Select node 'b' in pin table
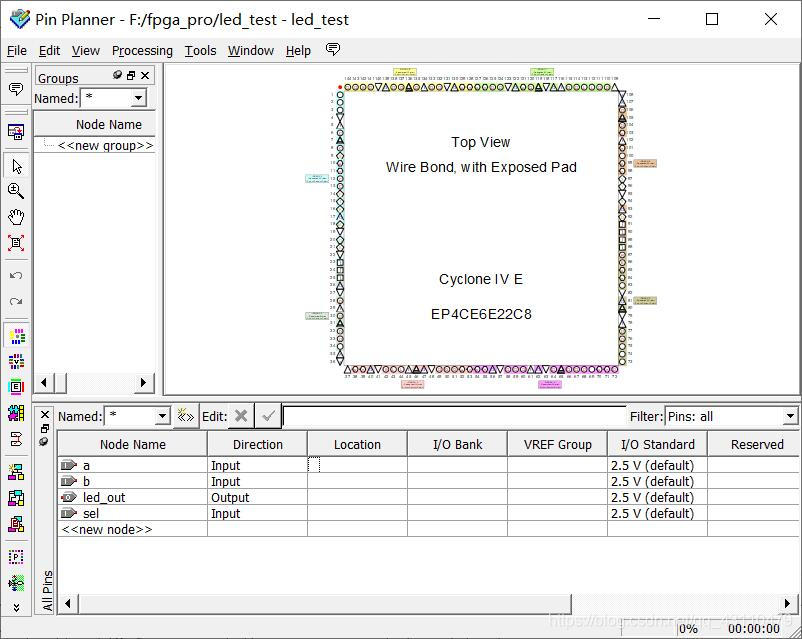The width and height of the screenshot is (802, 639). pos(132,481)
